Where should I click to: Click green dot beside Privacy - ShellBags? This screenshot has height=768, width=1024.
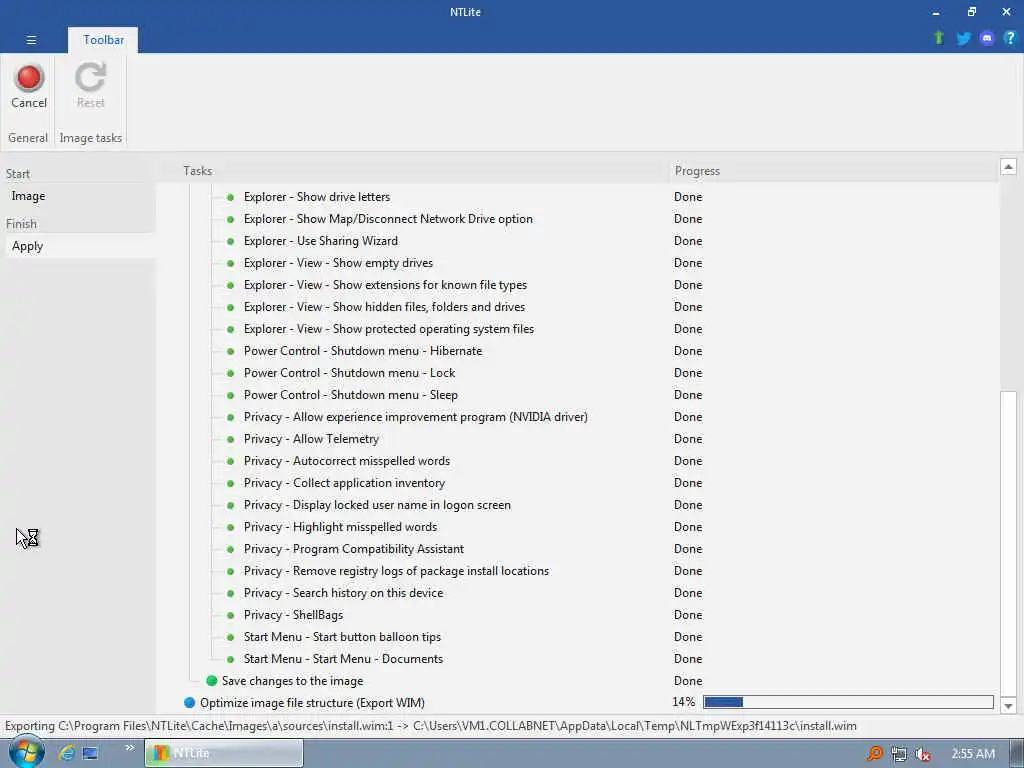(231, 615)
